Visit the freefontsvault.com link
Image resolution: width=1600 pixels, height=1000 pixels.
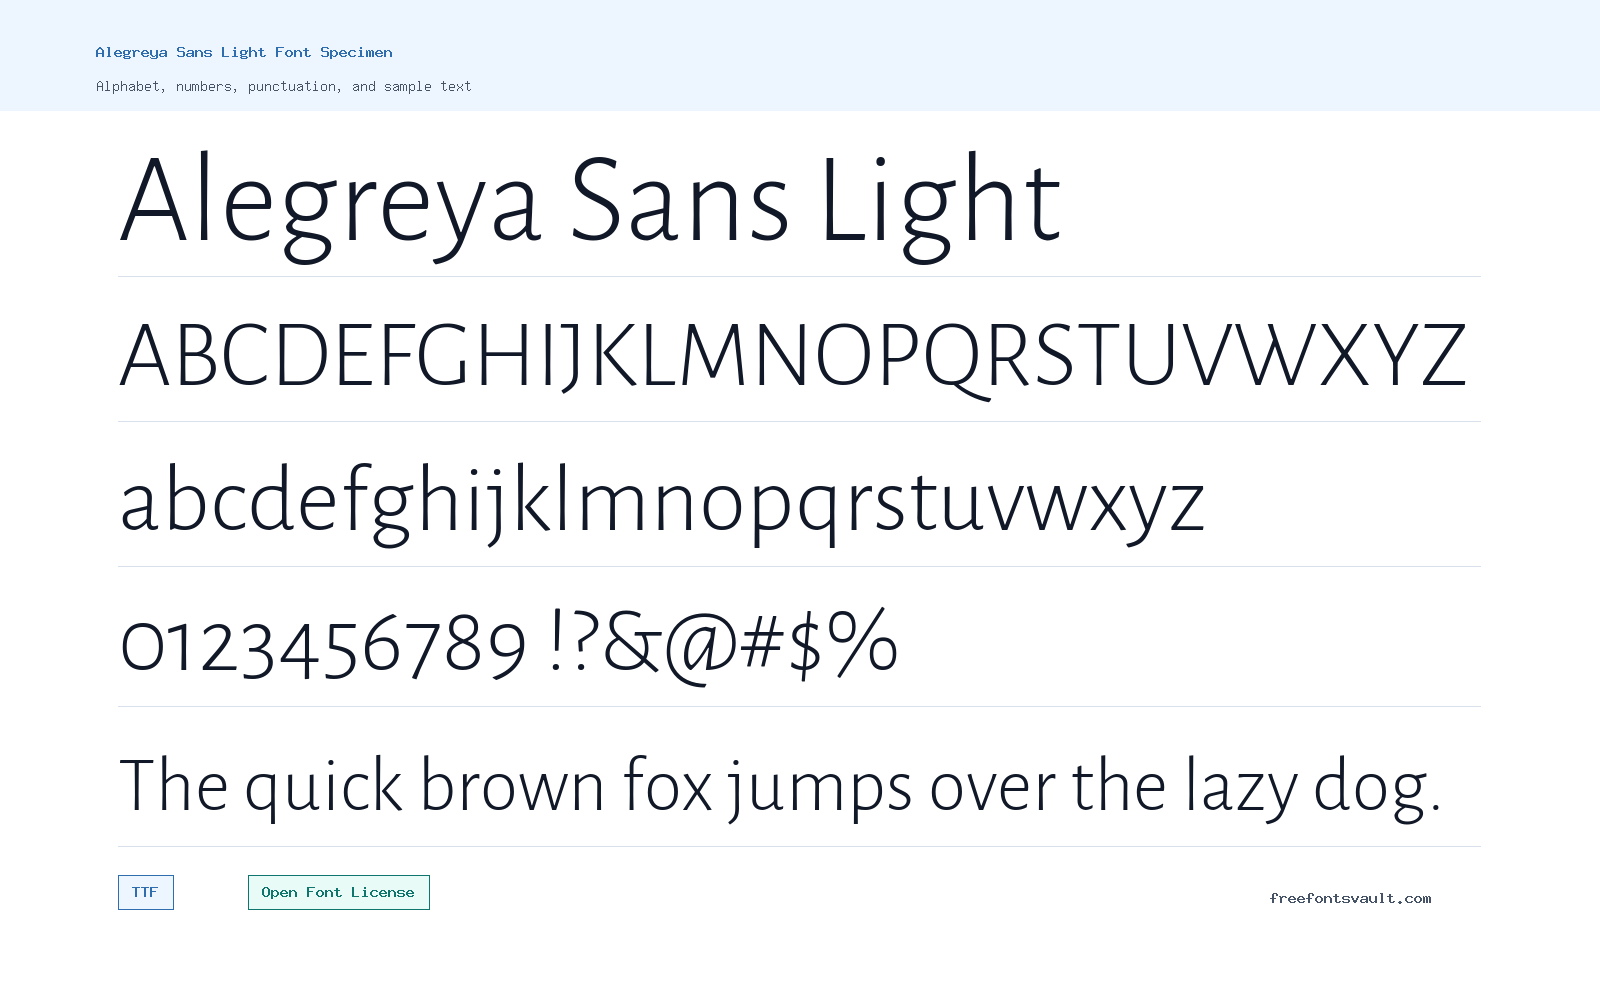(1350, 898)
